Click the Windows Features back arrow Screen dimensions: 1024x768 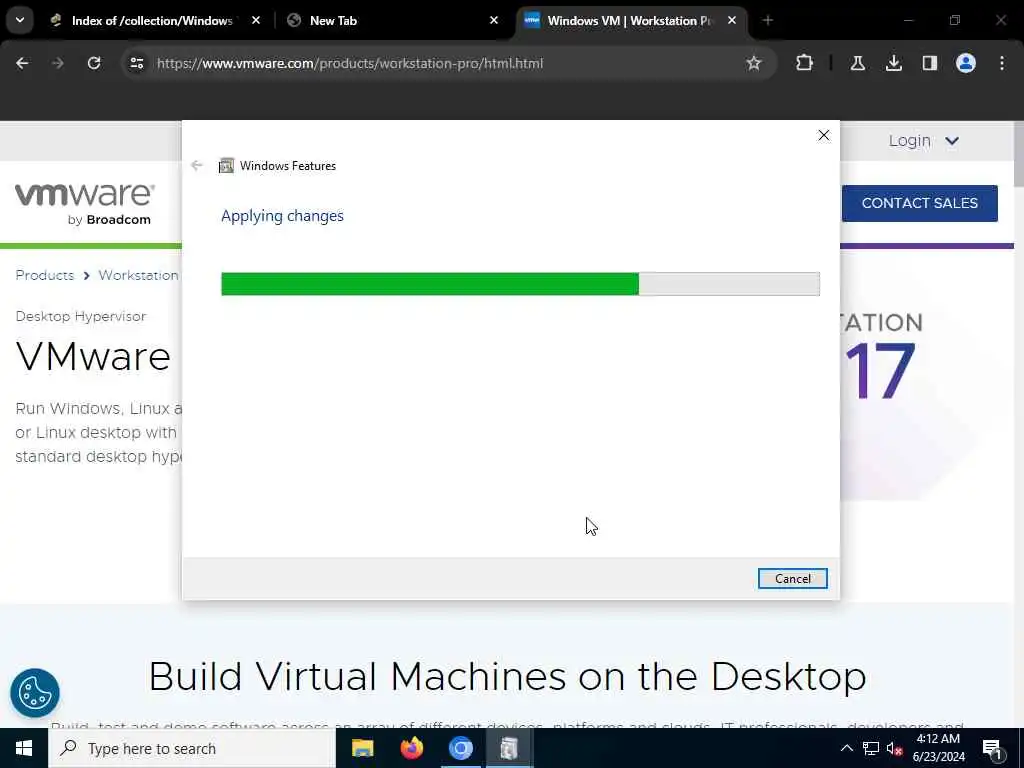coord(197,165)
